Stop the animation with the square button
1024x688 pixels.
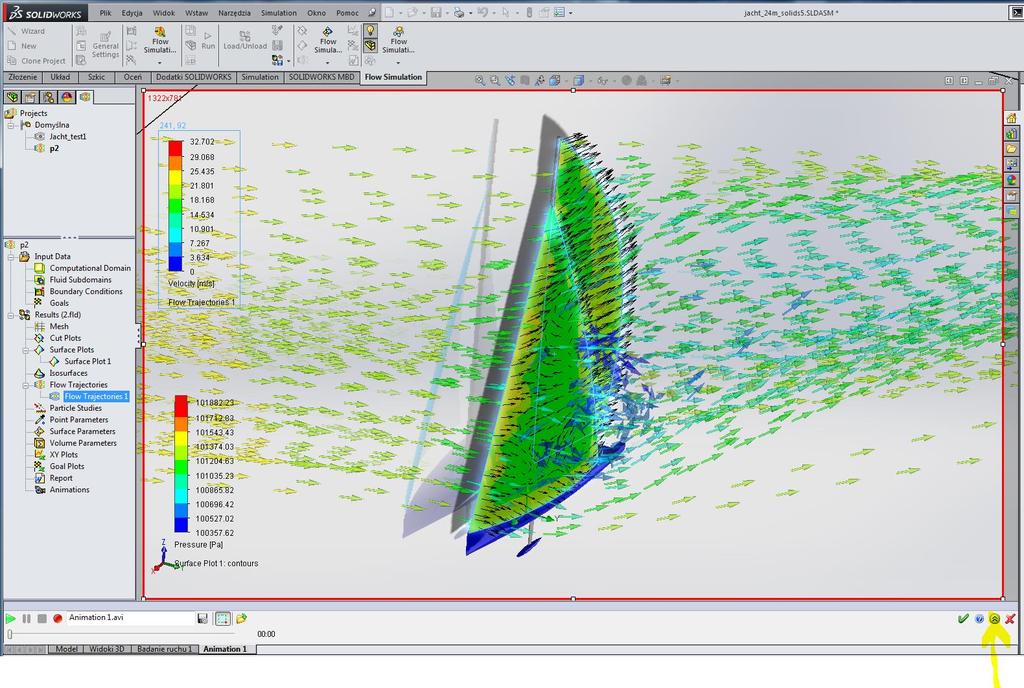tap(42, 618)
